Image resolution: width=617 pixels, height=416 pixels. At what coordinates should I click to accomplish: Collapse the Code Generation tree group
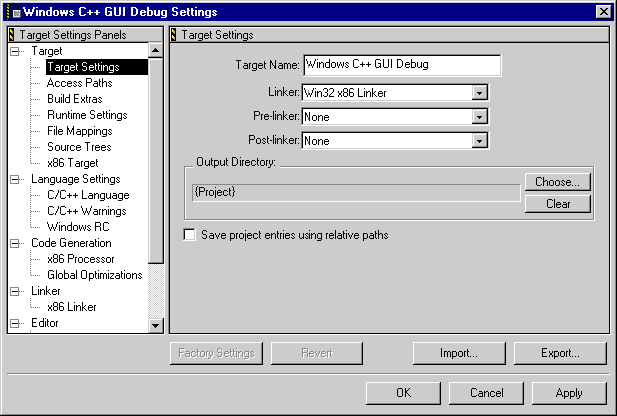[15, 243]
